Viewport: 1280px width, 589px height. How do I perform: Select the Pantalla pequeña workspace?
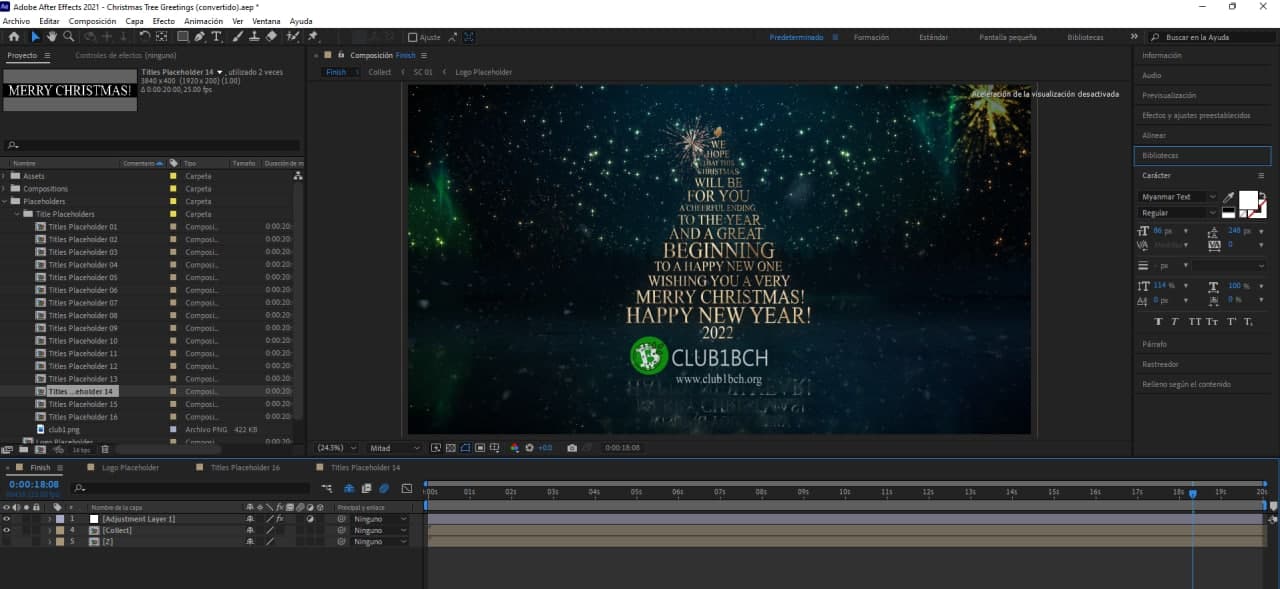[1008, 37]
